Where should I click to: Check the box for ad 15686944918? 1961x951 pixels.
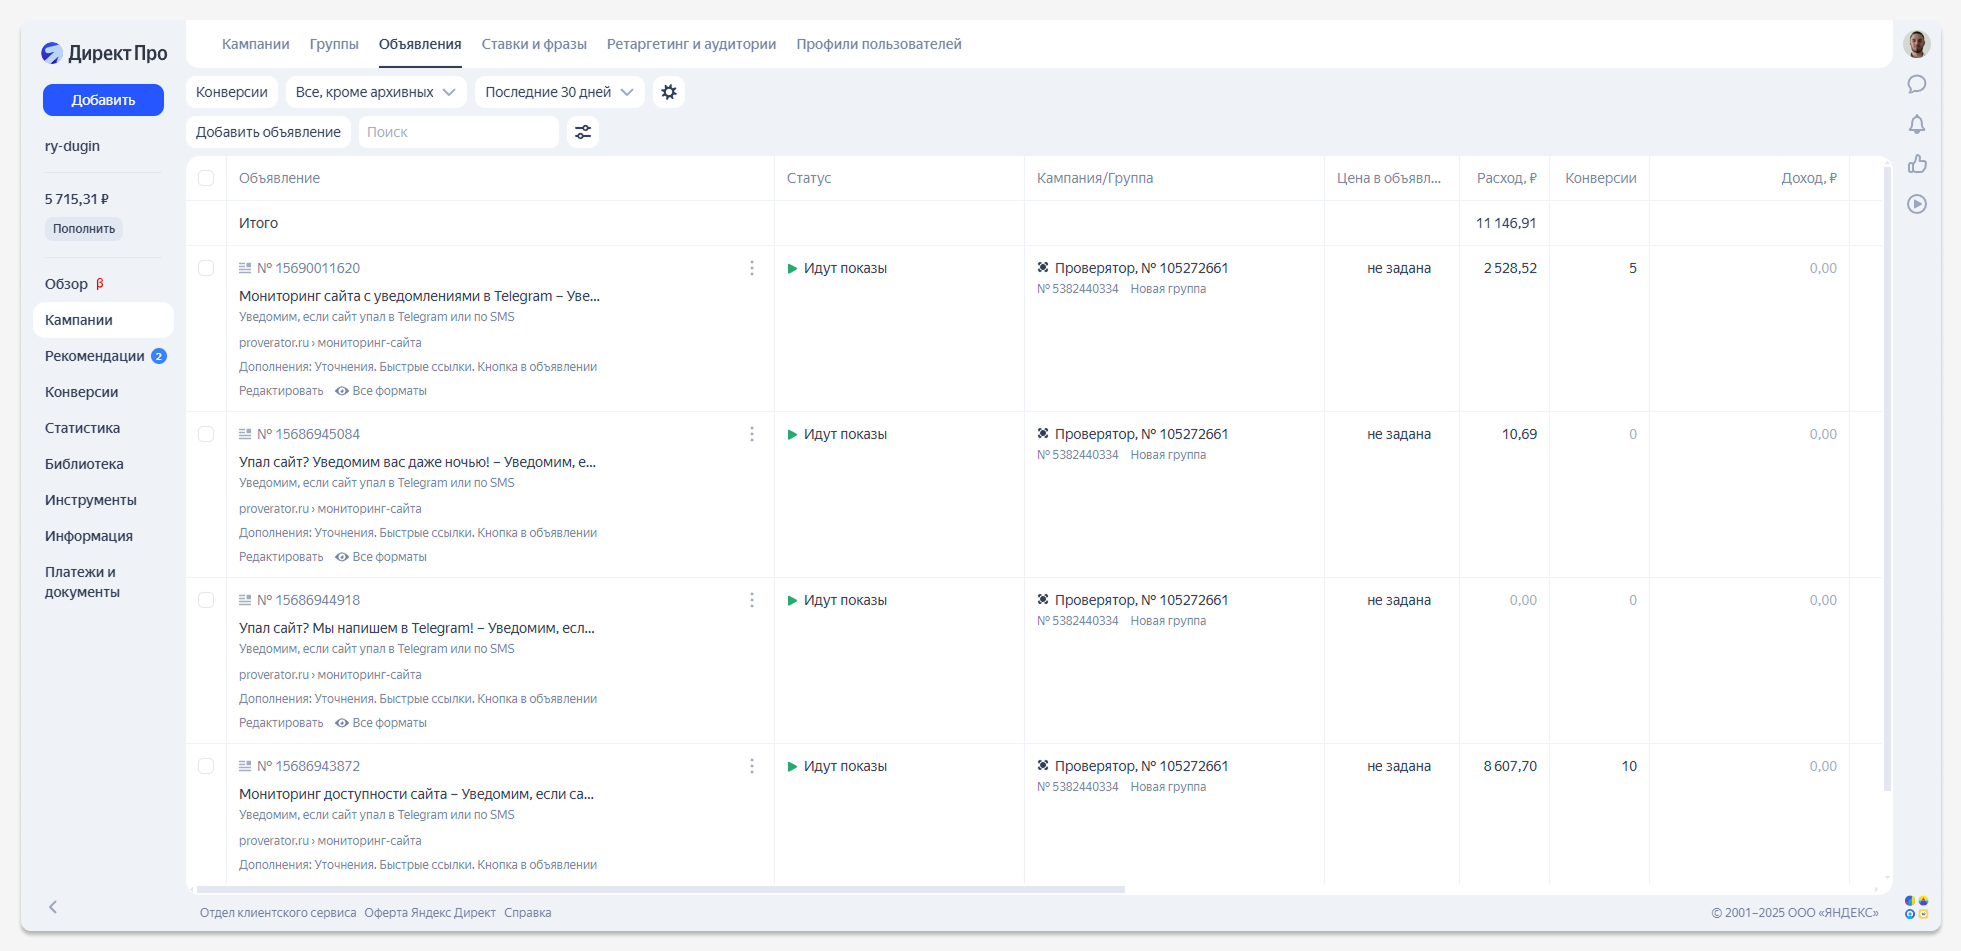tap(206, 600)
